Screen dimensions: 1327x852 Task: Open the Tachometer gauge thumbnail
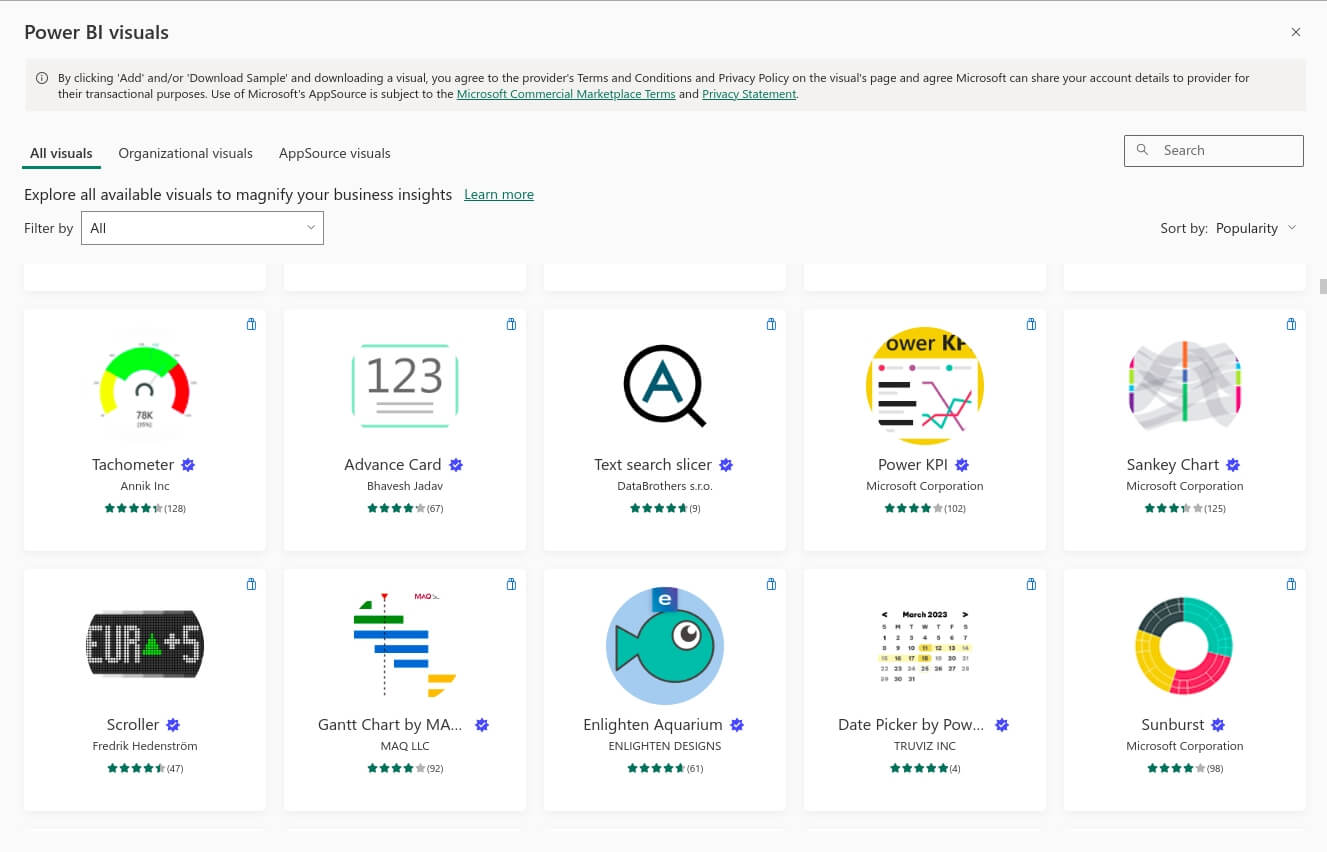[145, 386]
